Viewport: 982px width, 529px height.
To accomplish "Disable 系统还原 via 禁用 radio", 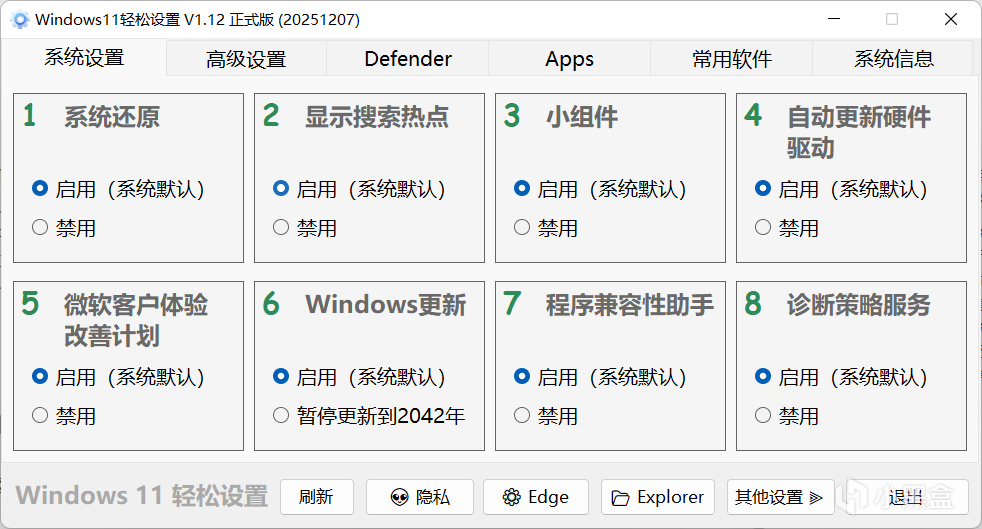I will coord(40,228).
